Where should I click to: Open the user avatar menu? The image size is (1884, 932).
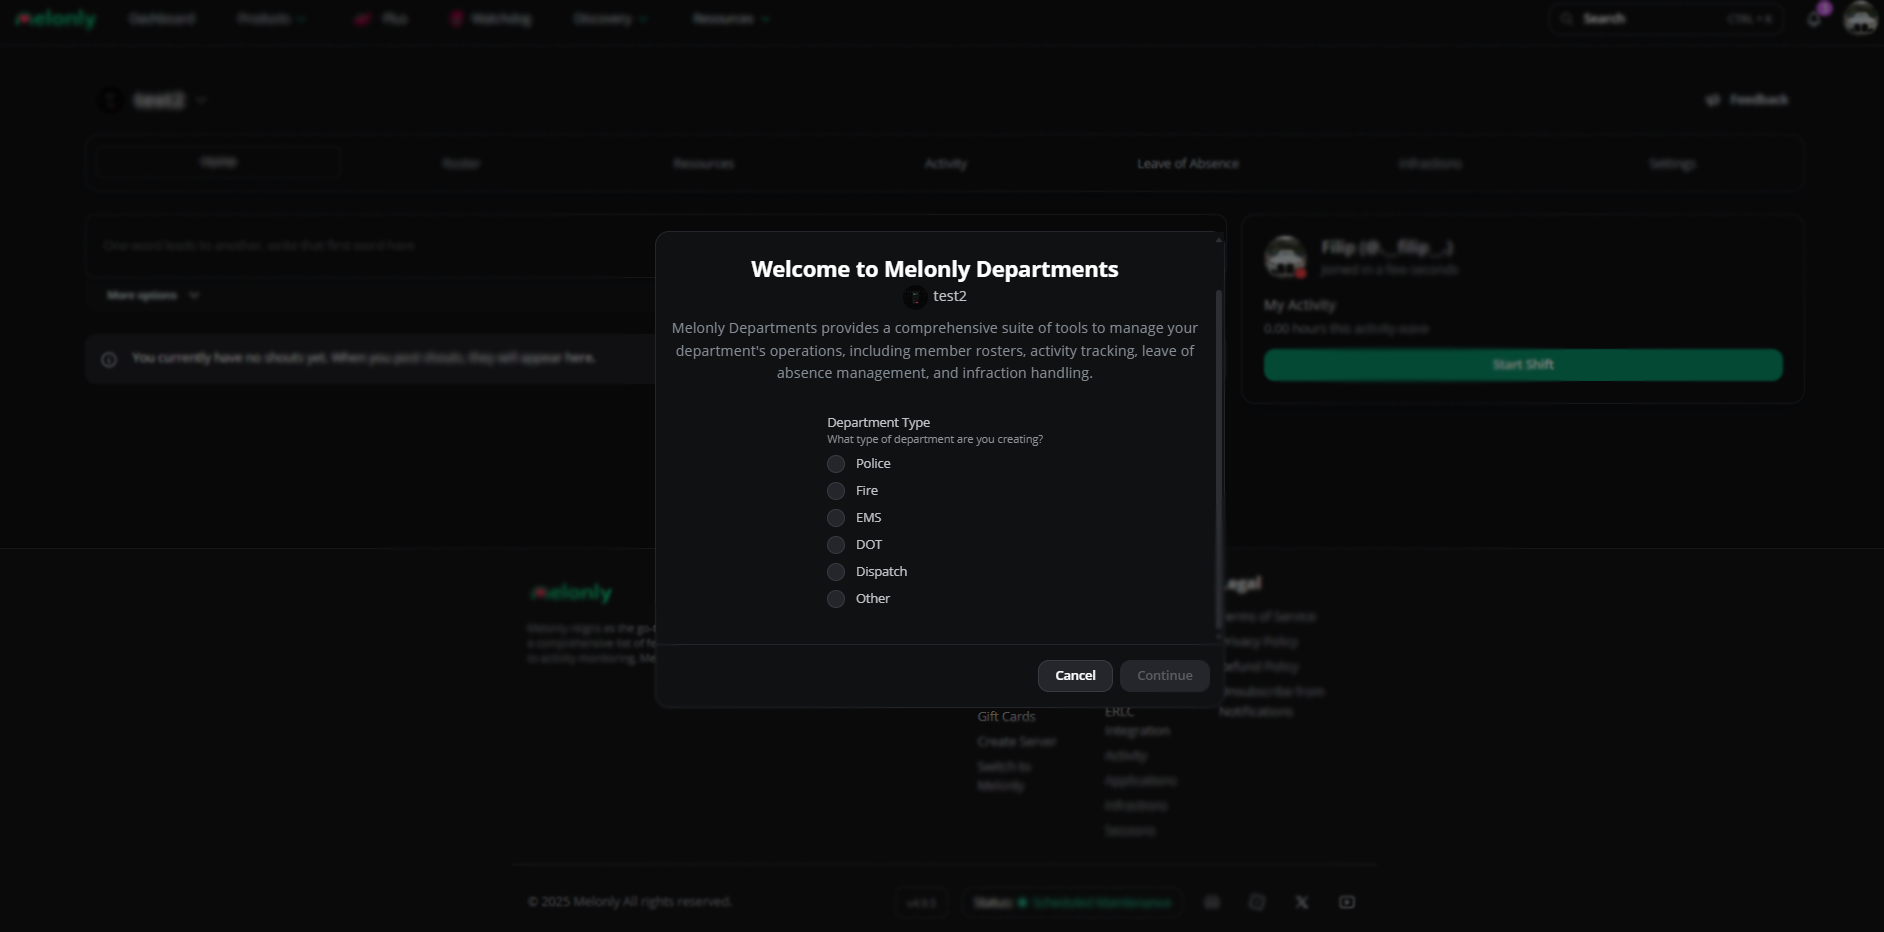click(1861, 19)
